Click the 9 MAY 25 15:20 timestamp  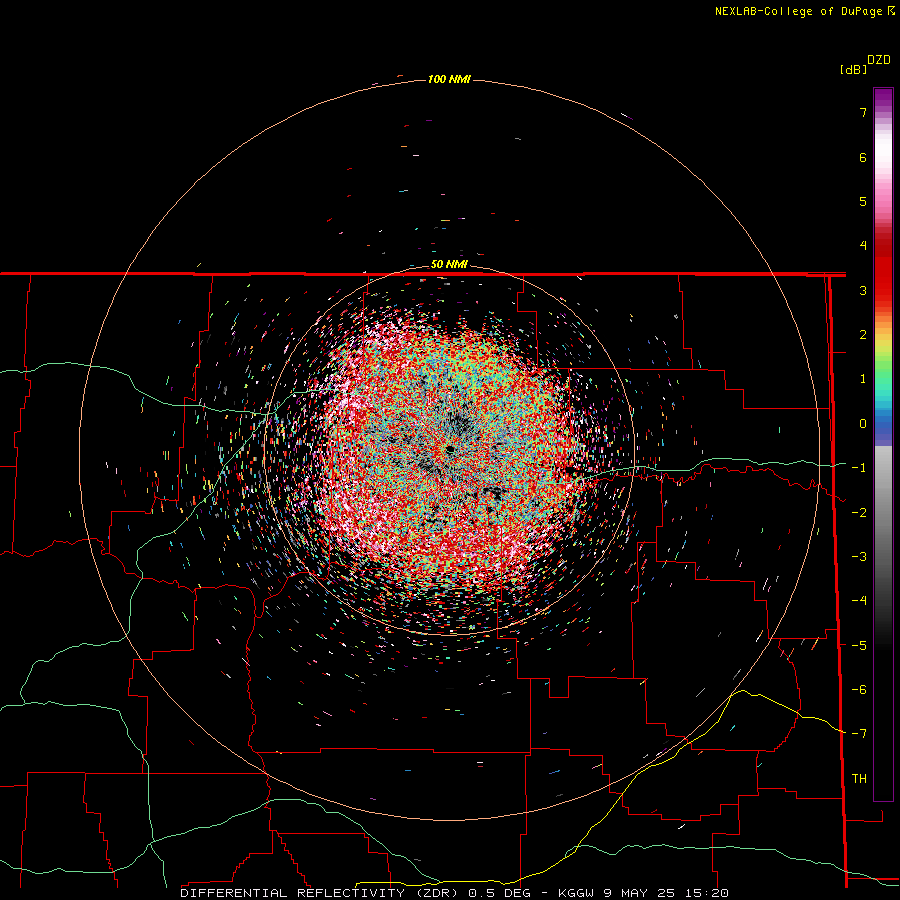[x=666, y=893]
